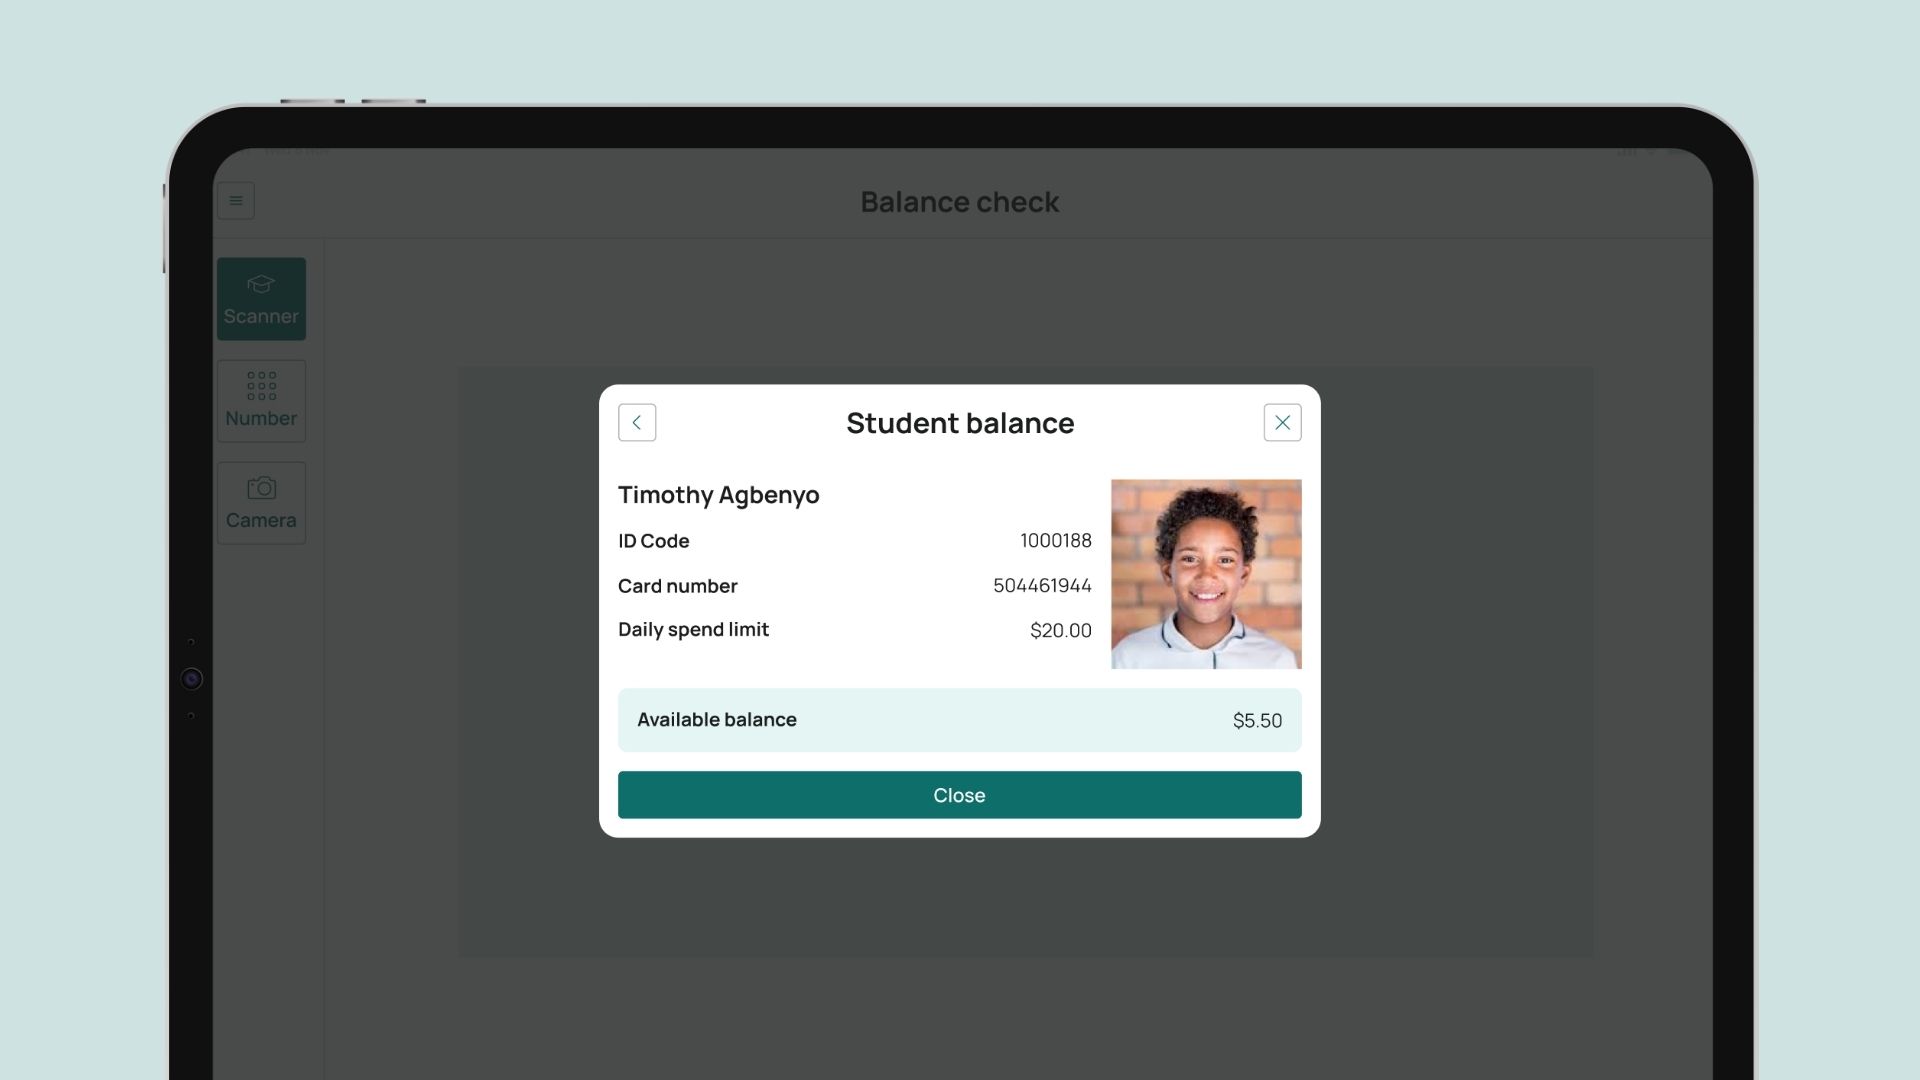Click the Balance check page heading
The height and width of the screenshot is (1080, 1920).
(x=960, y=202)
